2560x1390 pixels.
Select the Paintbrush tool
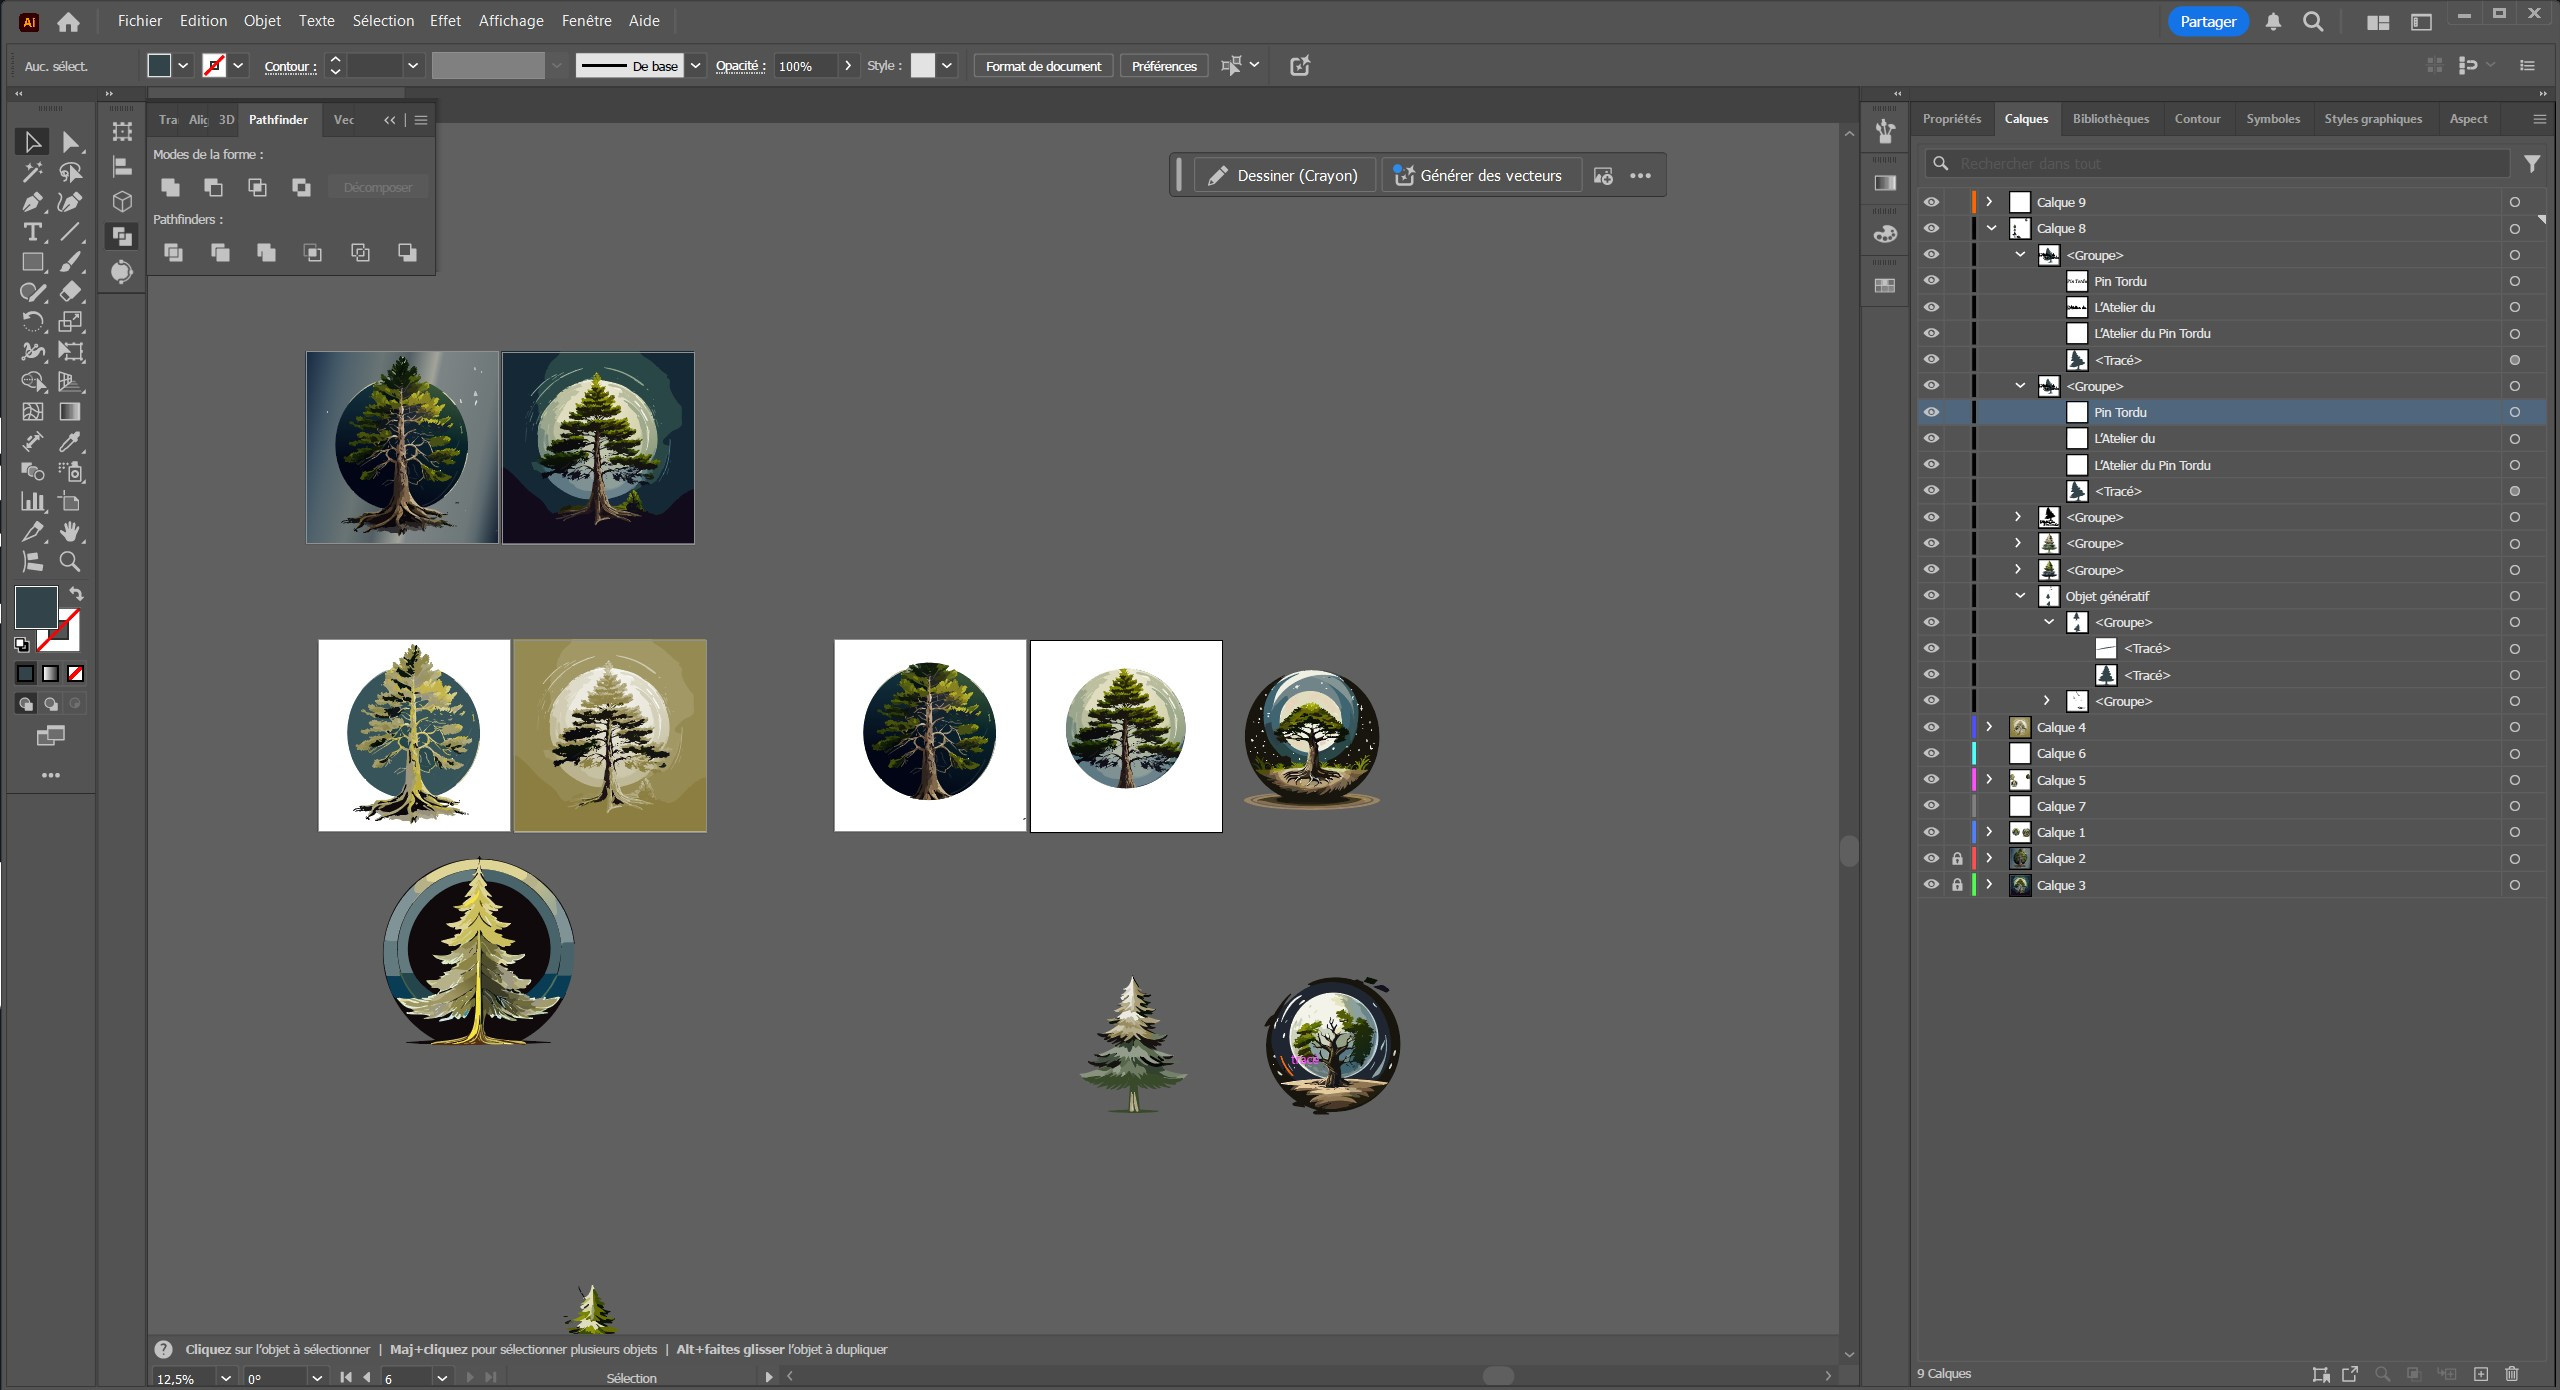click(70, 262)
